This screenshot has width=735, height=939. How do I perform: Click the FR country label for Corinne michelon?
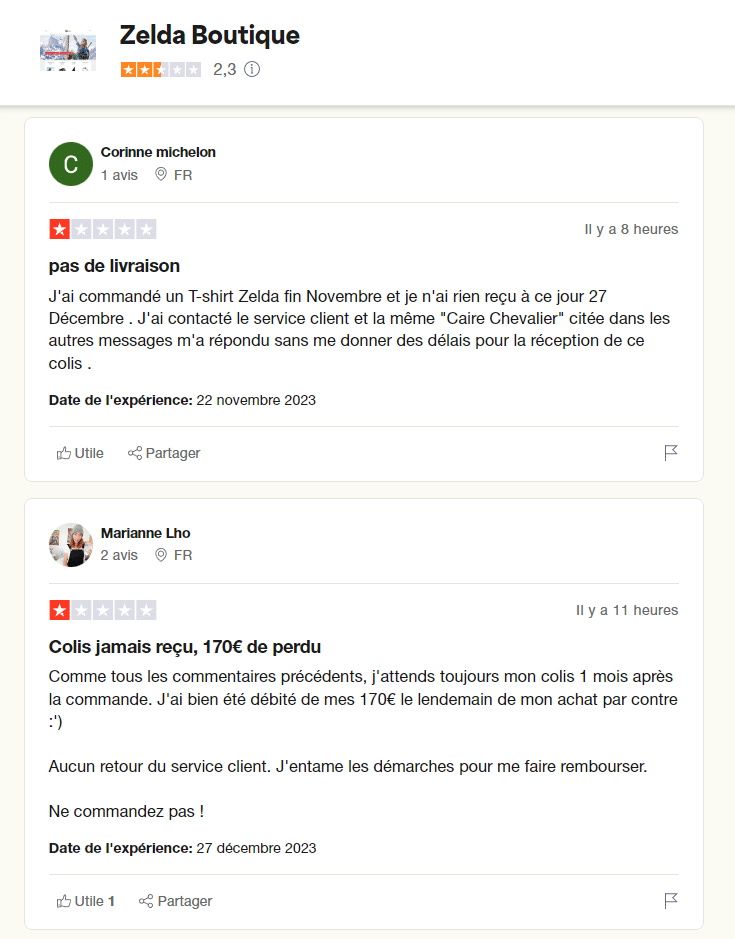click(x=183, y=175)
